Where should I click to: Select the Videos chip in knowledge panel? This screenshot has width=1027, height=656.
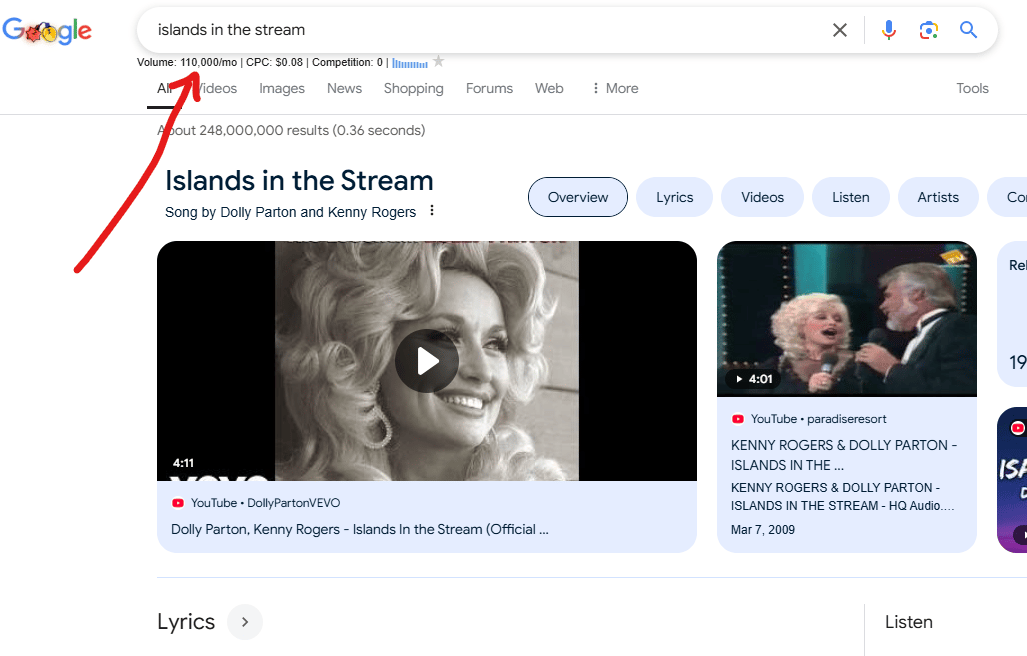[x=762, y=197]
